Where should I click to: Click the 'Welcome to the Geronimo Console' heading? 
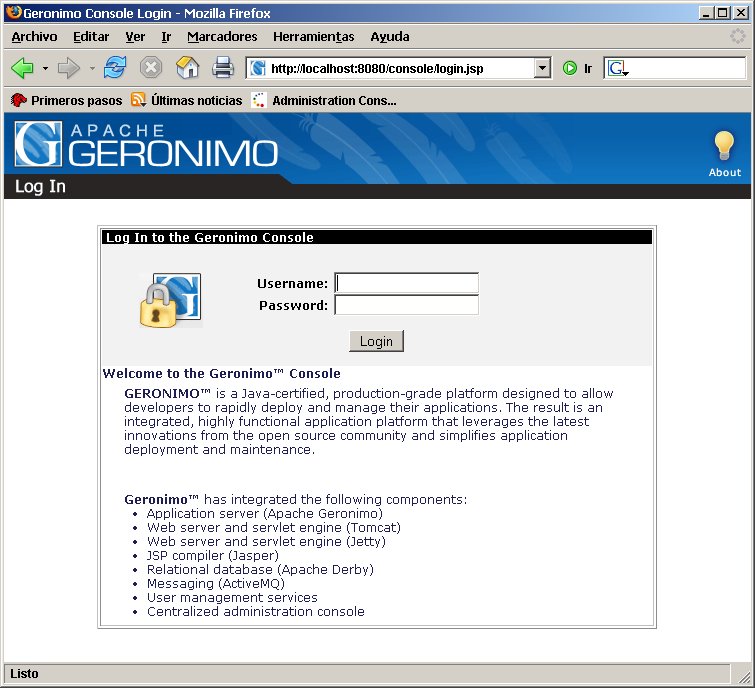click(221, 374)
